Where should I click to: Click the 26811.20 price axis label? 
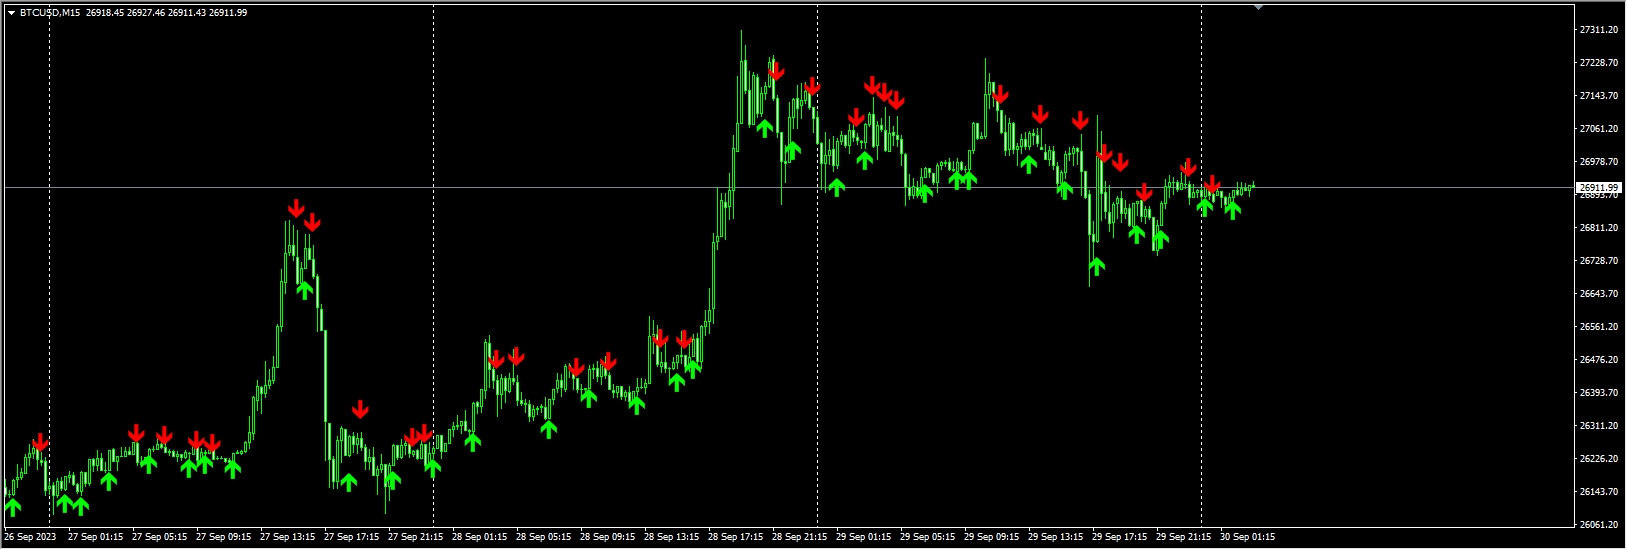tap(1598, 228)
